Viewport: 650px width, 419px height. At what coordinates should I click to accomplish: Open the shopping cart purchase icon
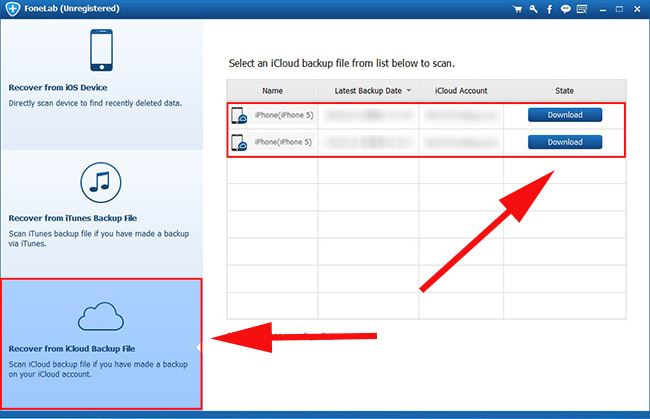(x=517, y=9)
